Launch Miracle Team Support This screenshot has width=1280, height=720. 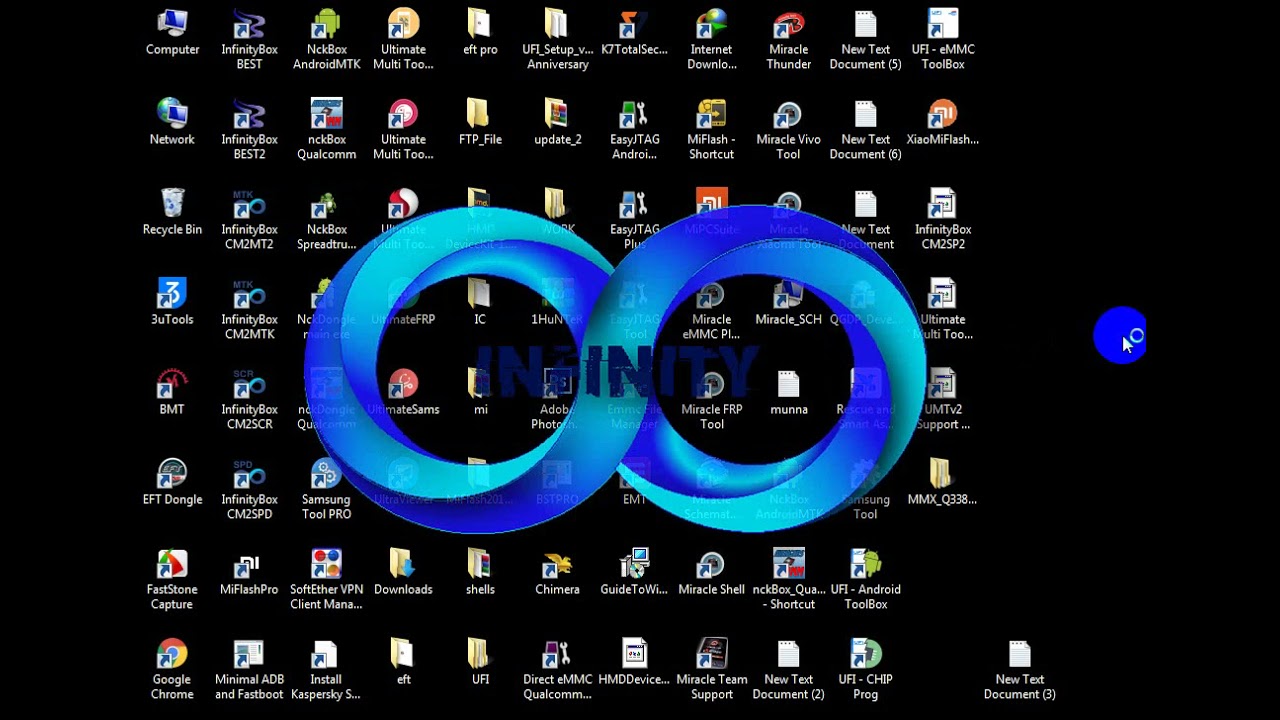tap(711, 670)
